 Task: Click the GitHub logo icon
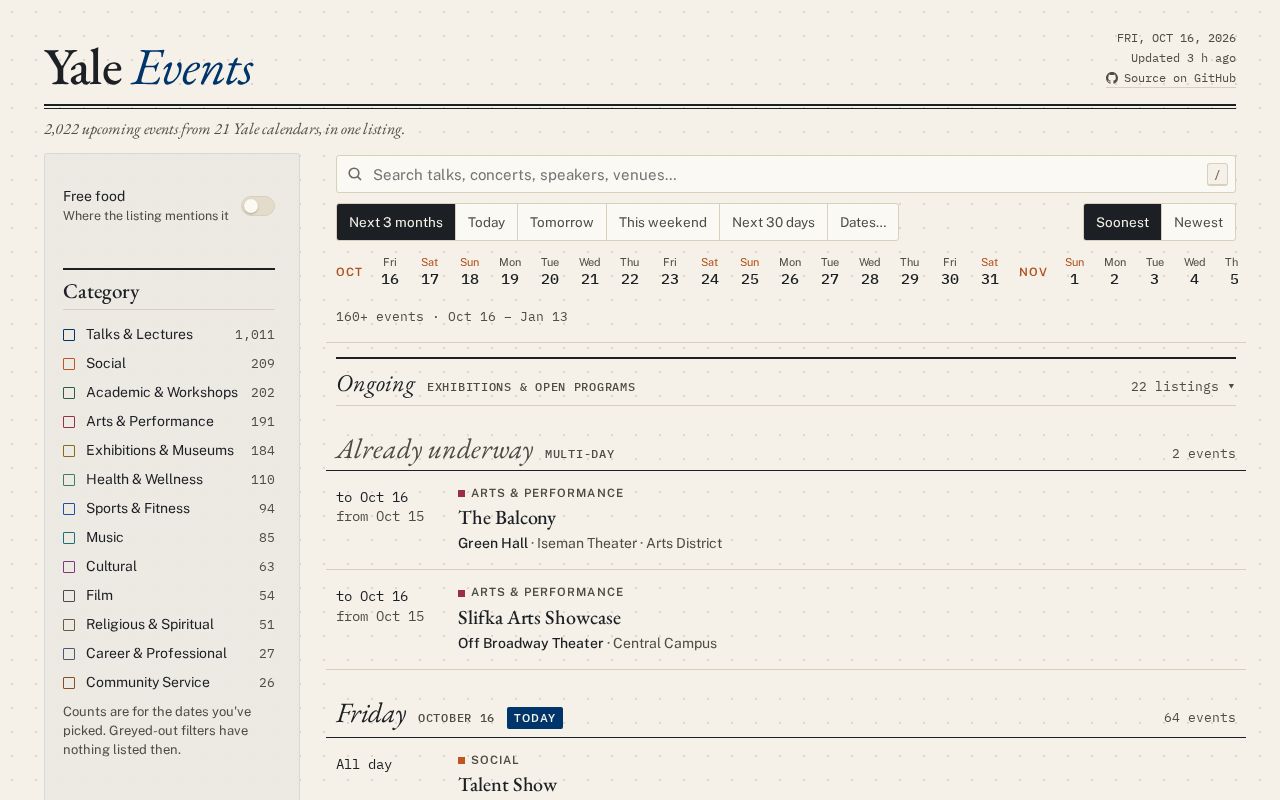point(1112,78)
